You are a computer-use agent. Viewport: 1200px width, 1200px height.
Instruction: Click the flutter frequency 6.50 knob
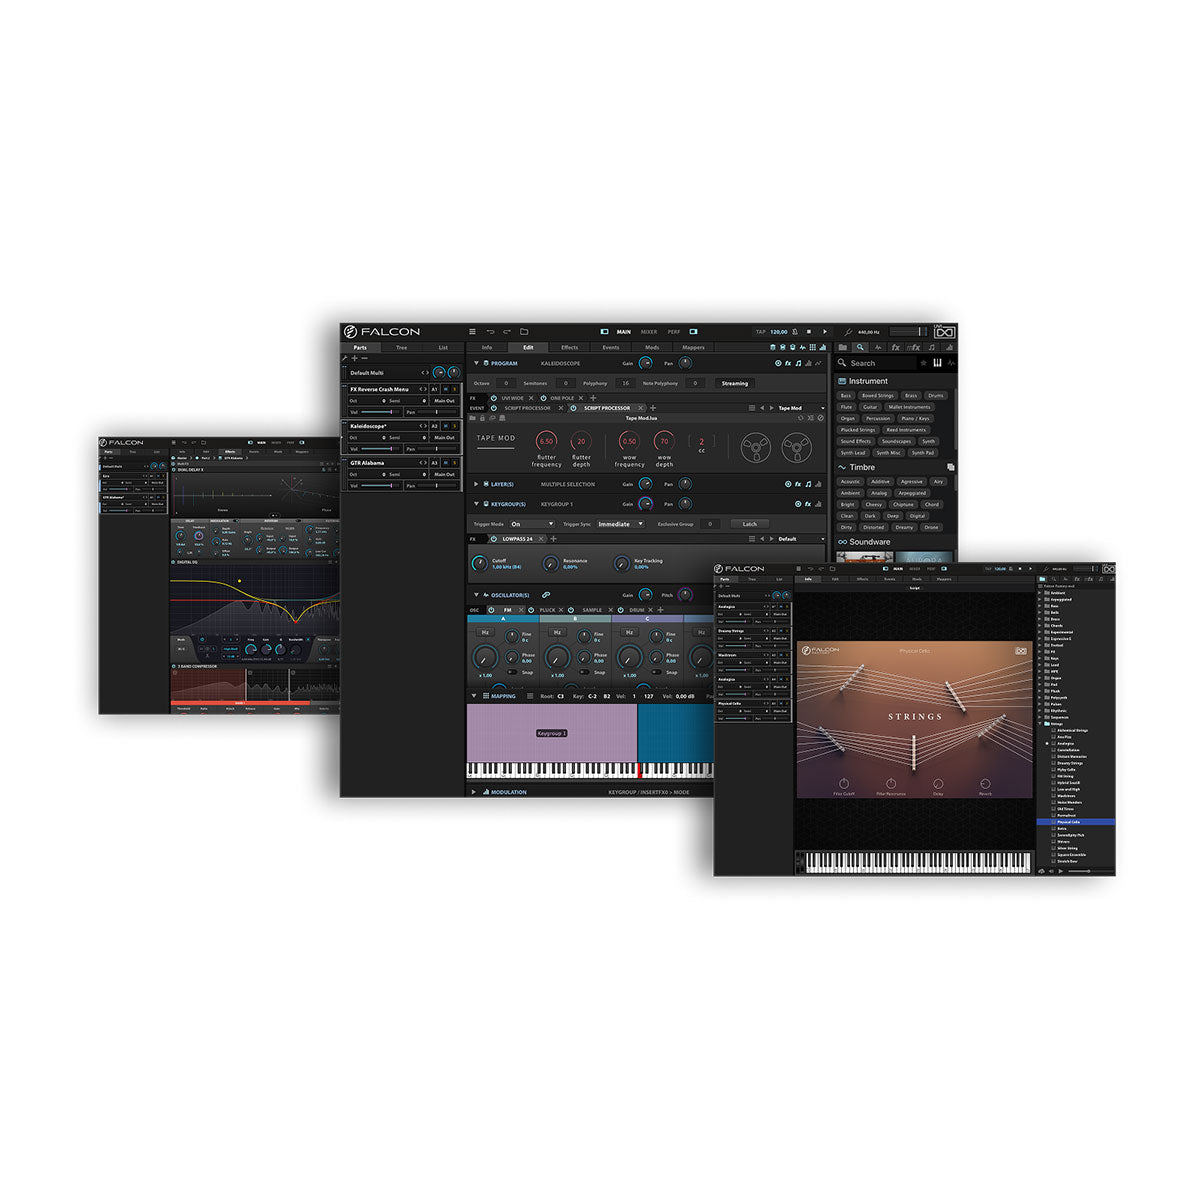[546, 441]
